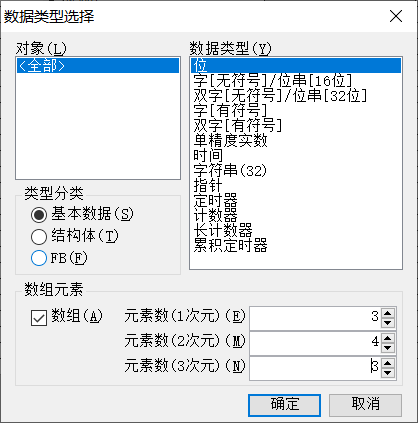Image resolution: width=418 pixels, height=423 pixels.
Task: Decrease 元素数(1次元) with down arrow
Action: 387,323
